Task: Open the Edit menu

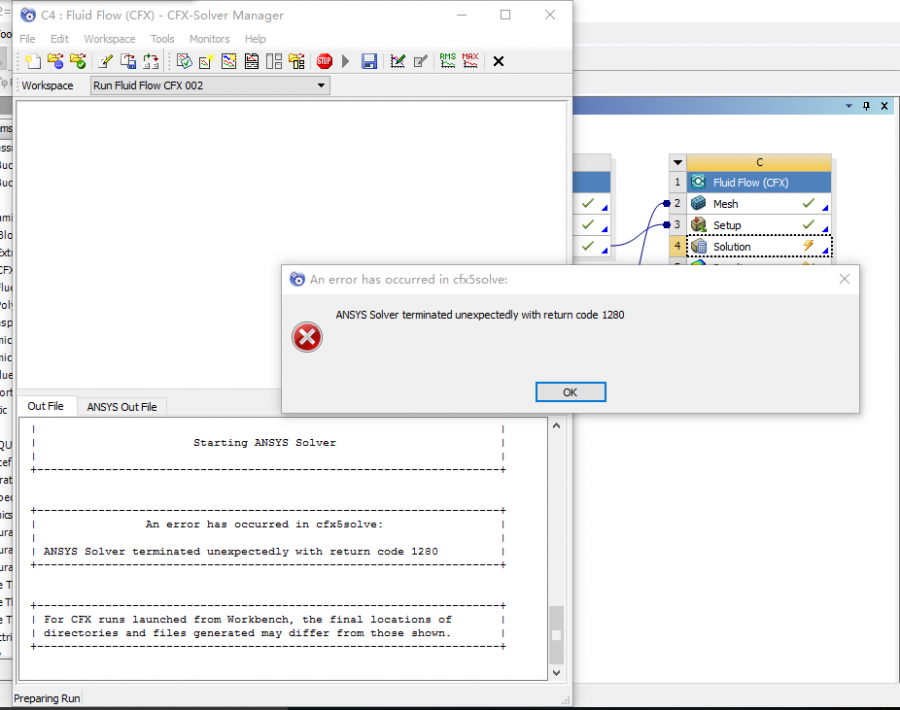Action: [x=59, y=39]
